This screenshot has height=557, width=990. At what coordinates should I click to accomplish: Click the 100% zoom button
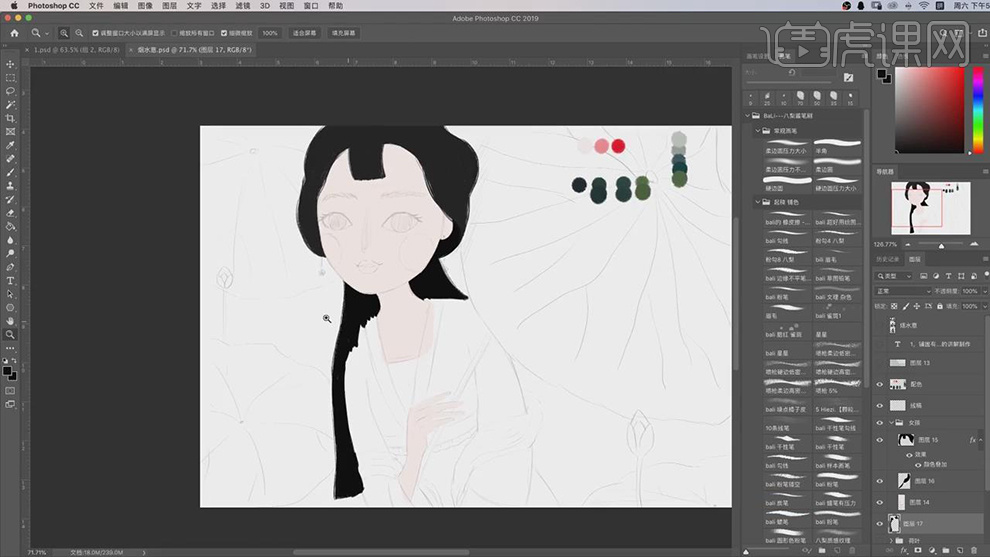[270, 33]
